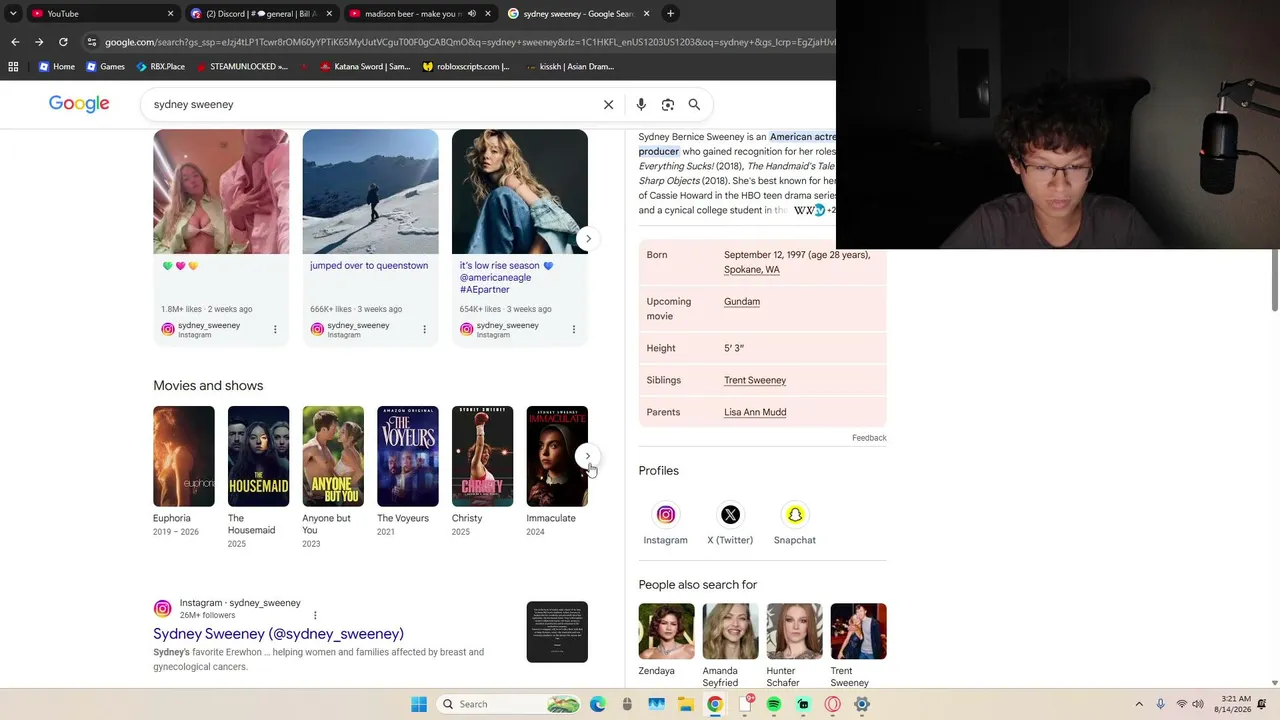Open the Anyone but You poster
This screenshot has height=720, width=1280.
click(x=333, y=456)
